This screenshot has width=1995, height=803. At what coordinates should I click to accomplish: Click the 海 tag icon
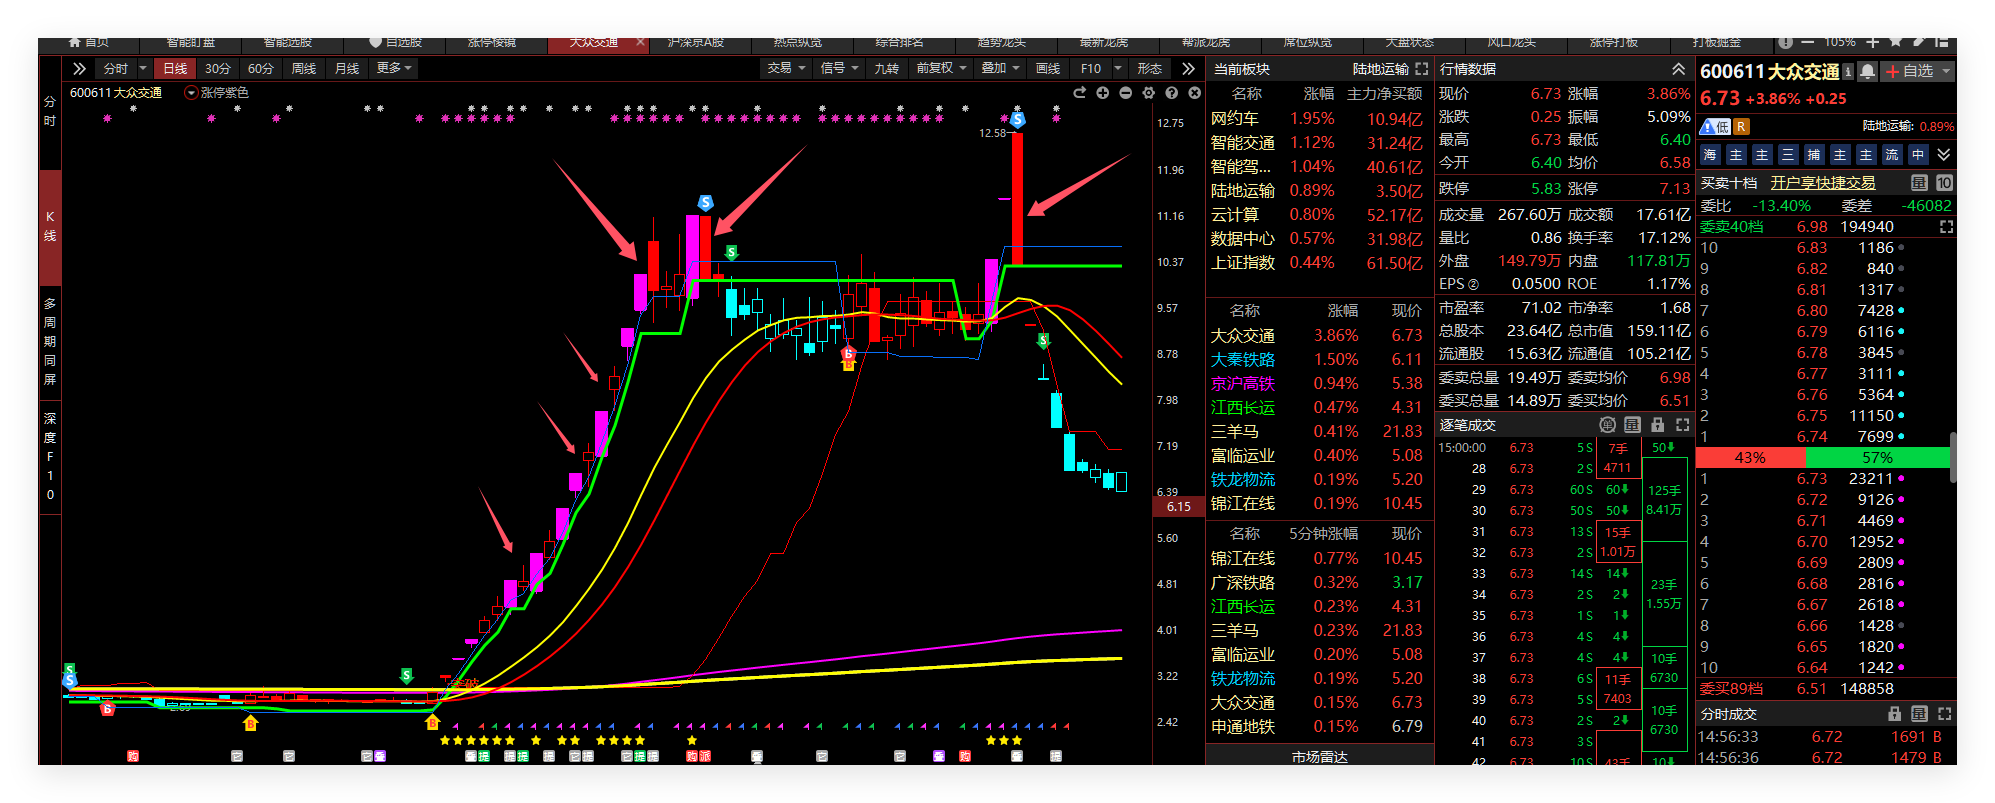click(x=1710, y=155)
